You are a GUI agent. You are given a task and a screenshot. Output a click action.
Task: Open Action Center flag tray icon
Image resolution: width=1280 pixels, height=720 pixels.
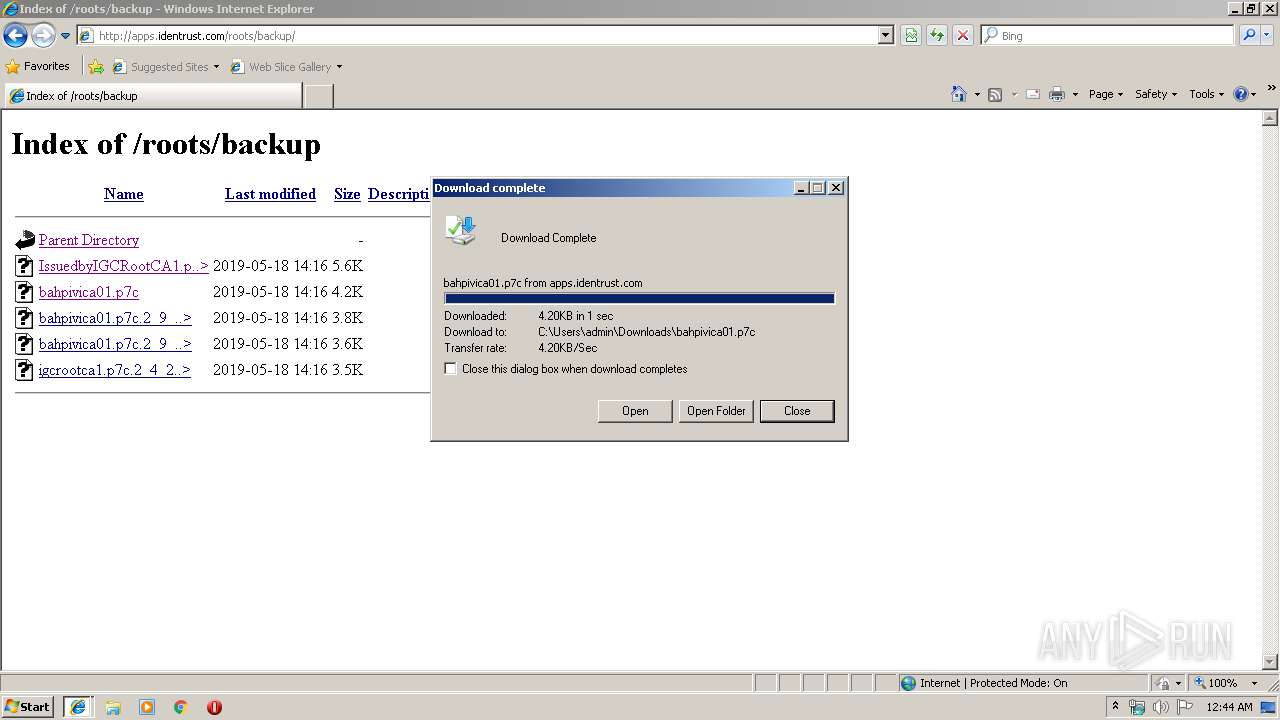pos(1185,707)
